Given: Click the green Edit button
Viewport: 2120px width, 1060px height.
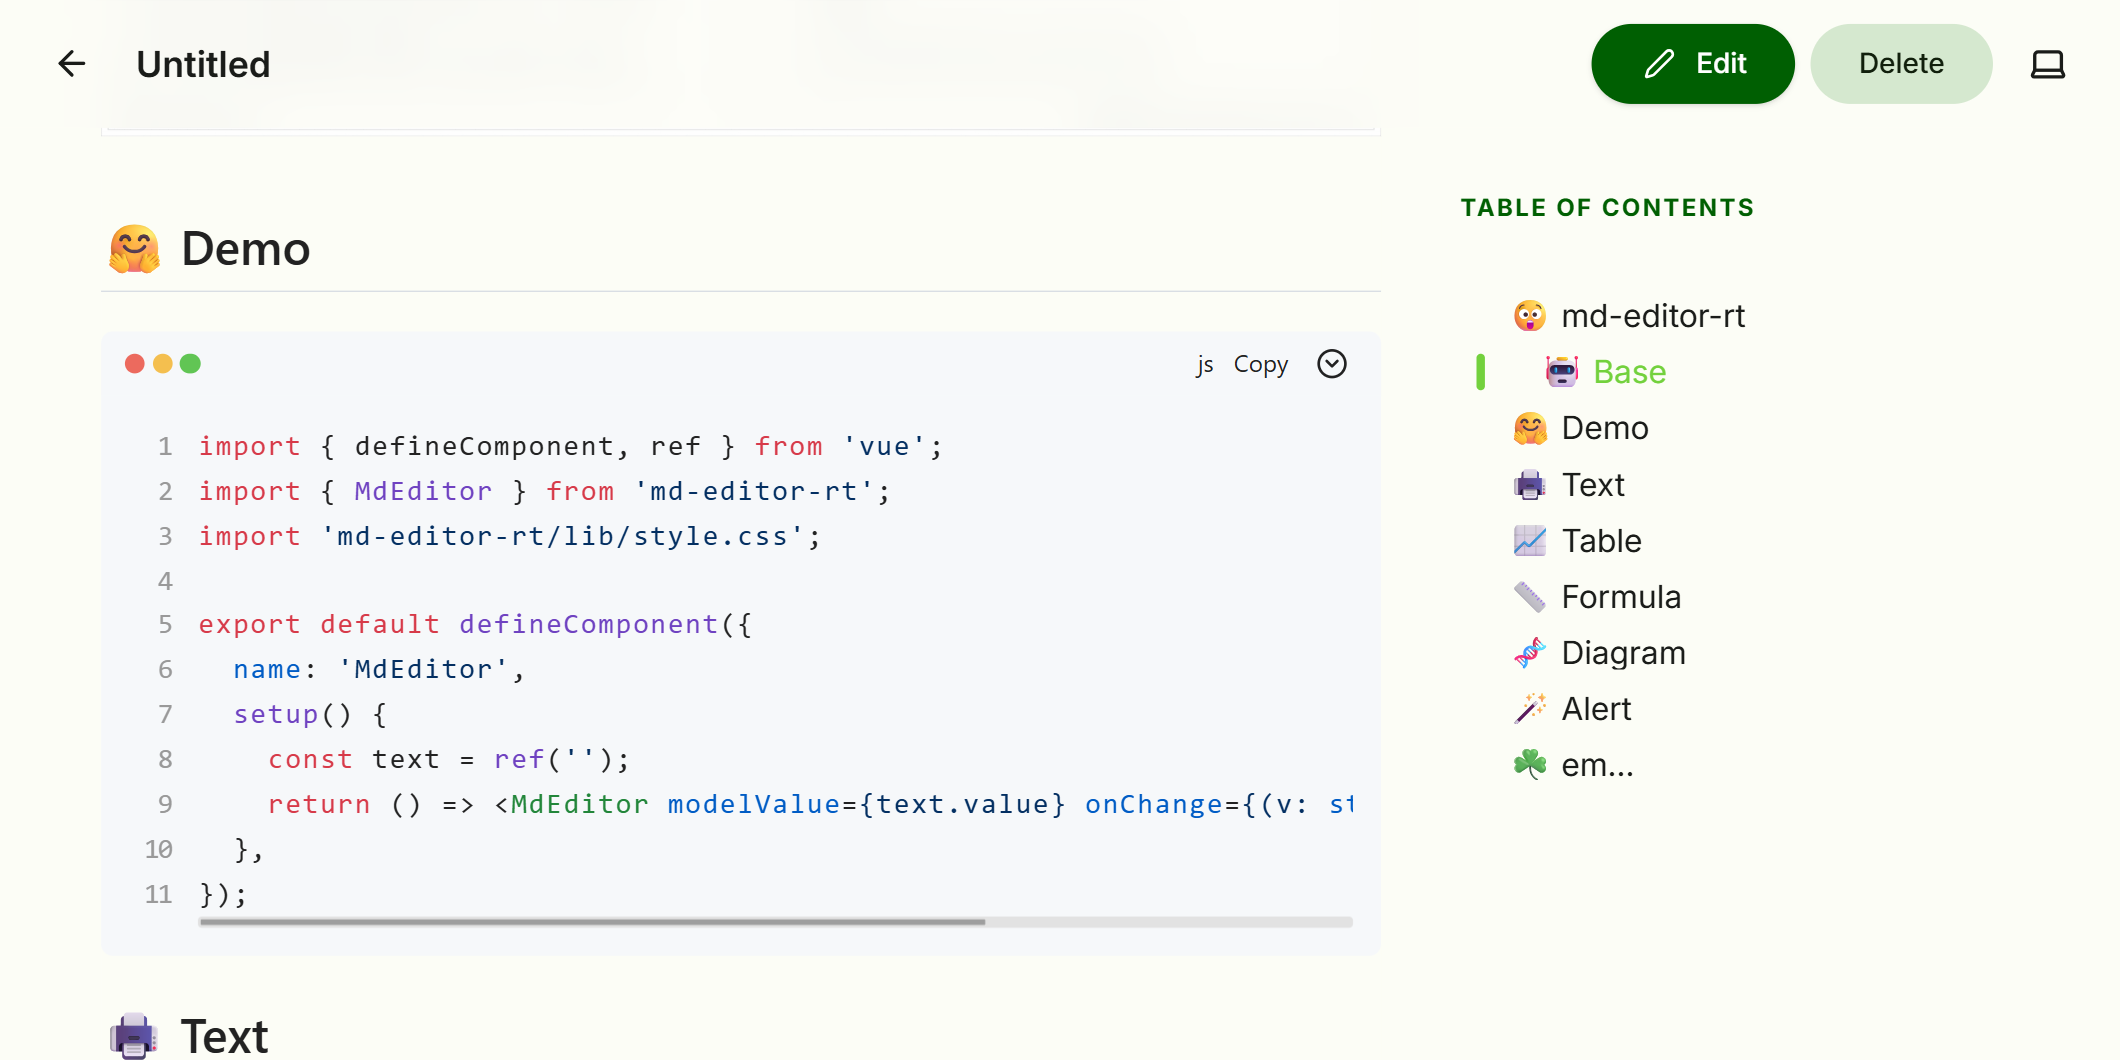Looking at the screenshot, I should [1692, 64].
